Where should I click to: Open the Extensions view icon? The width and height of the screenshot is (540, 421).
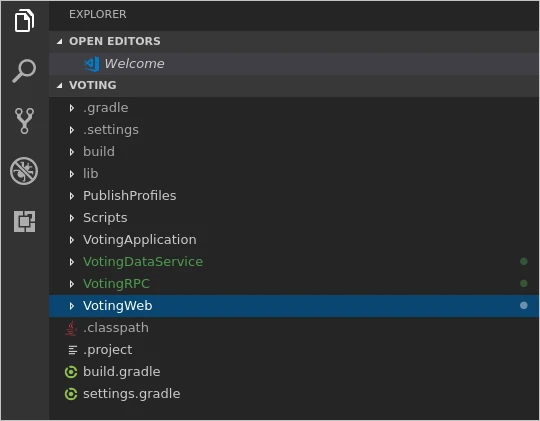point(24,221)
